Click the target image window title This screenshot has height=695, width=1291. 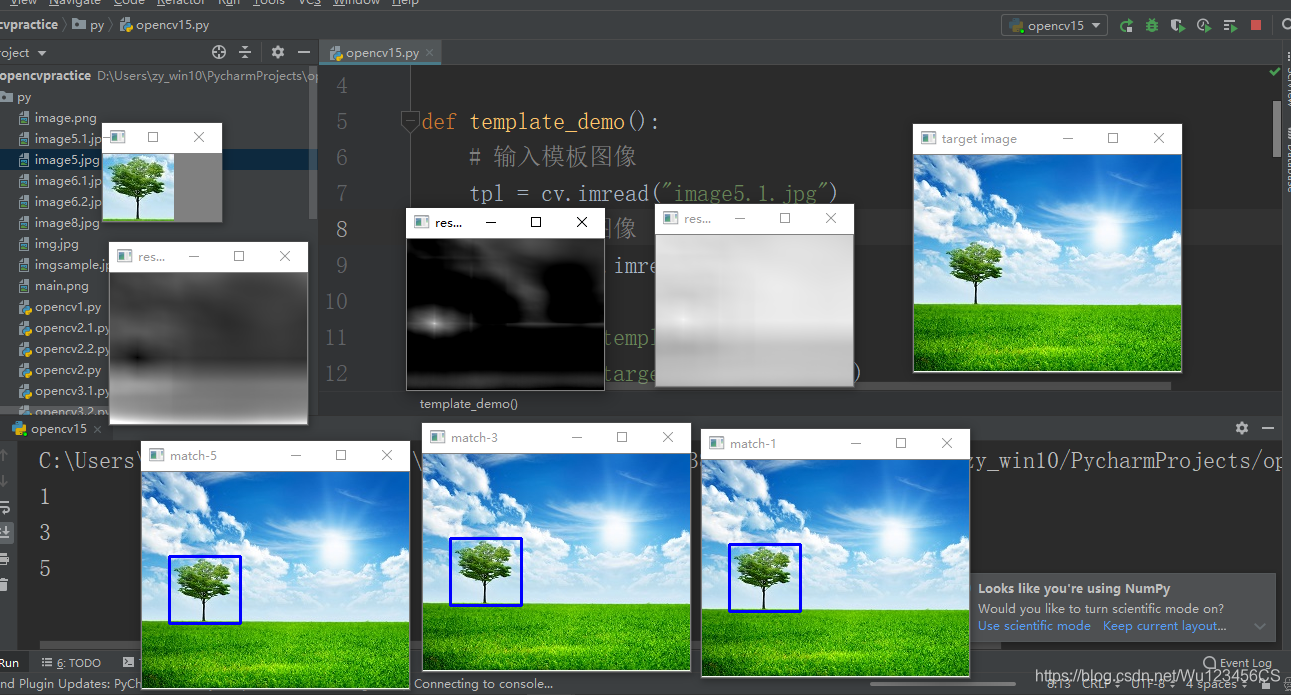point(979,139)
